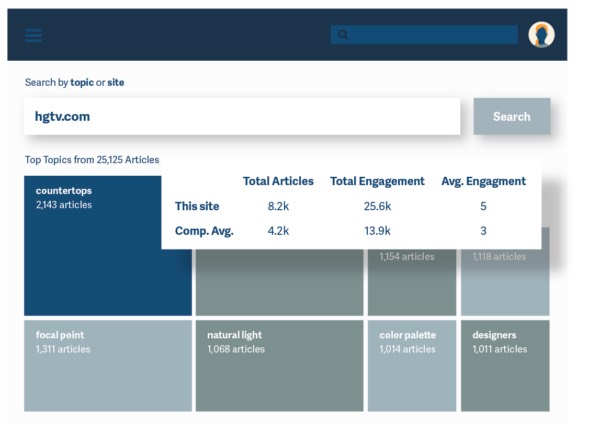Click the Total Articles column header
This screenshot has height=432, width=600.
tap(278, 181)
